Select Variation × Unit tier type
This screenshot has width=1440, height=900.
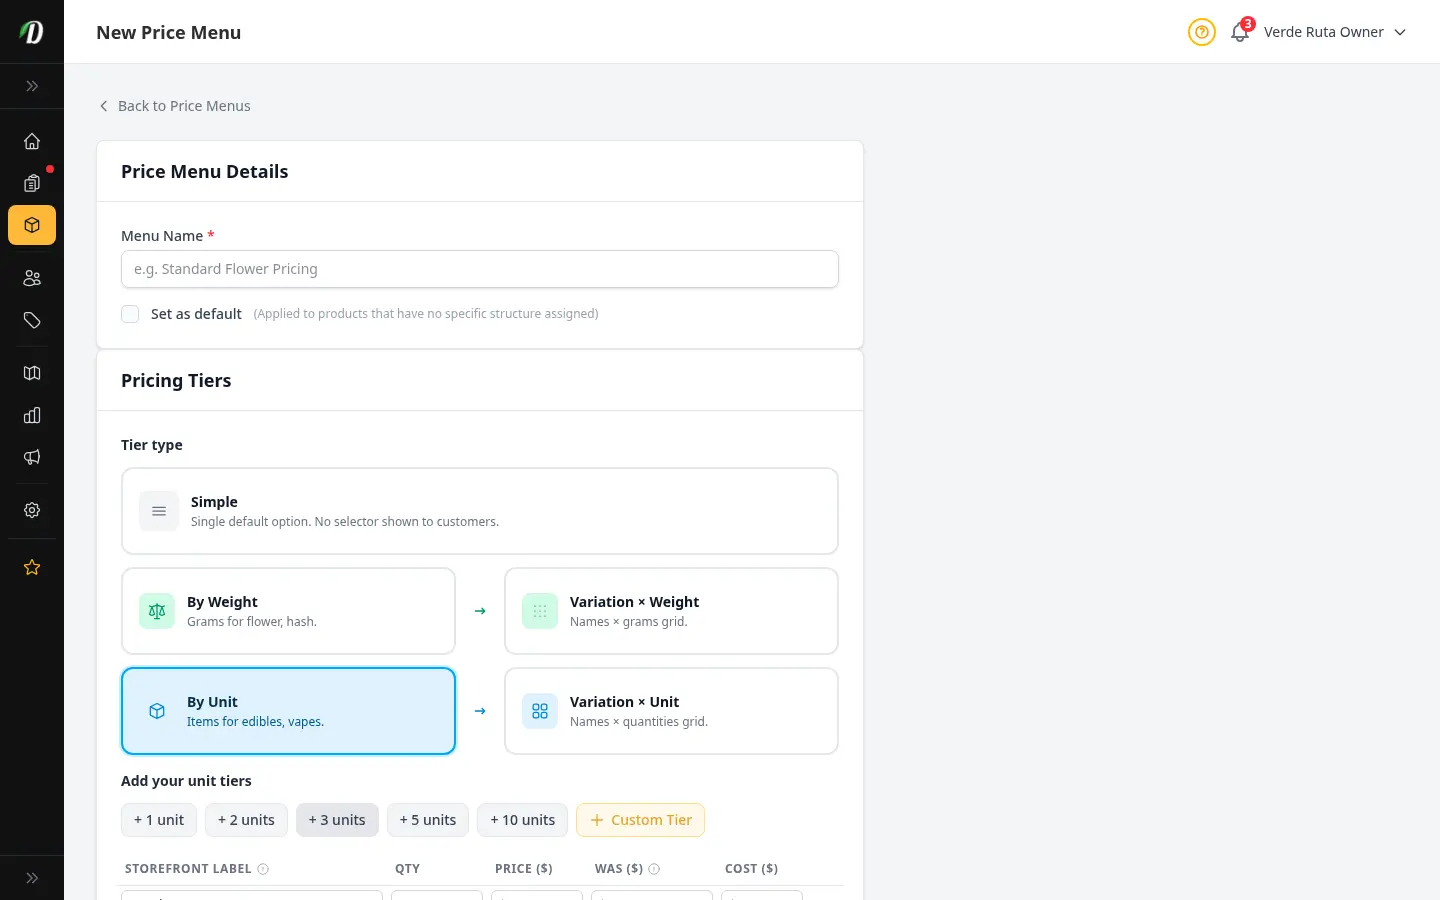coord(671,711)
